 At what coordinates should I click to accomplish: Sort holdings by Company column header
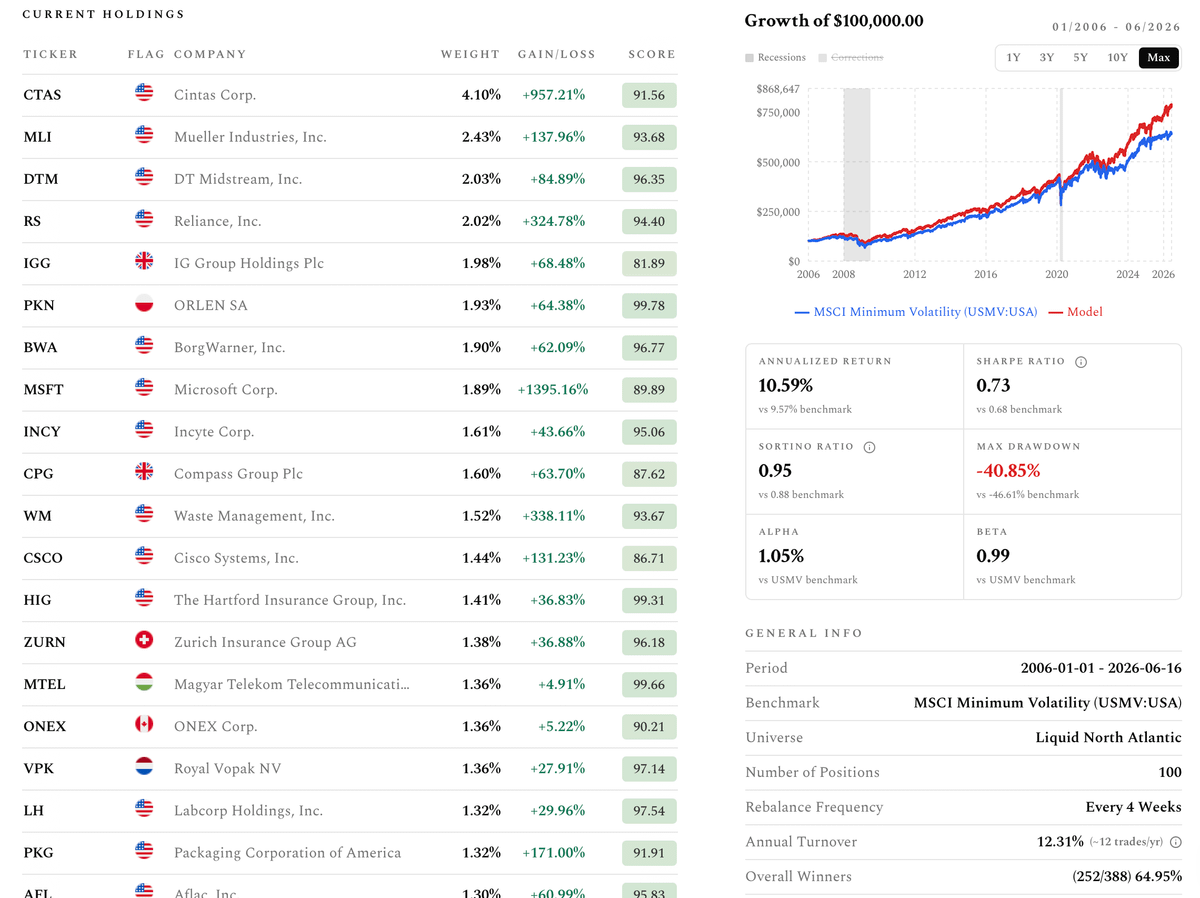[x=210, y=54]
